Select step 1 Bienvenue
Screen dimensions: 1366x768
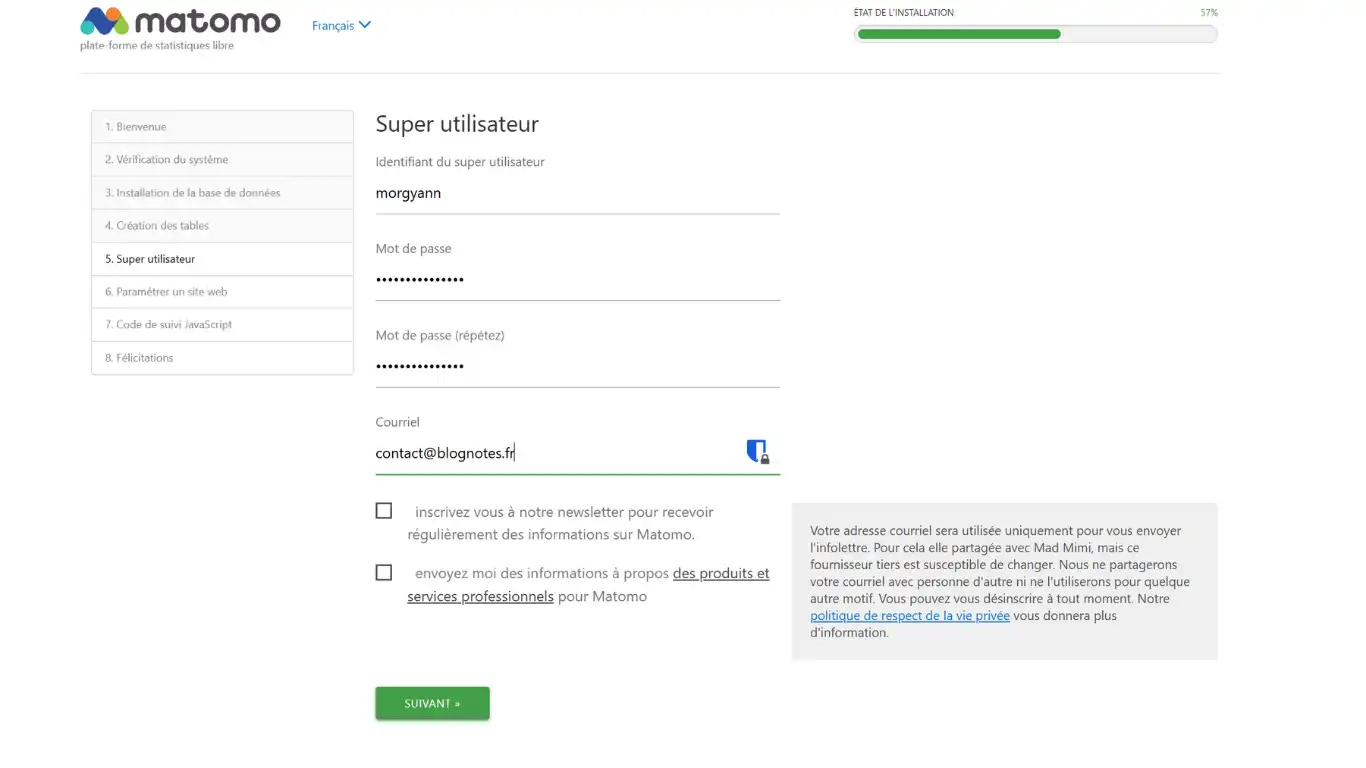(x=222, y=127)
